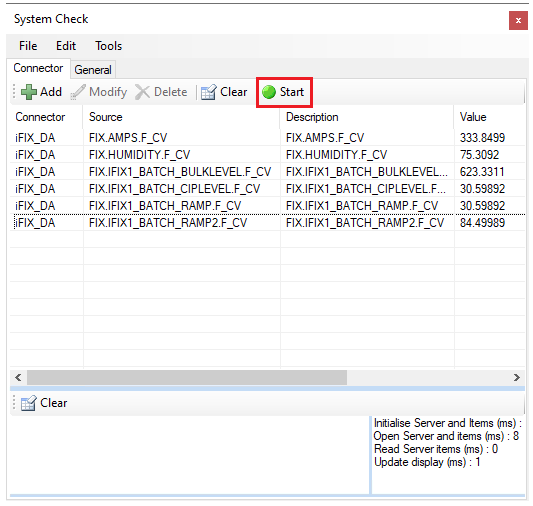Click the 'Read Server items (ms)' line

tap(436, 449)
